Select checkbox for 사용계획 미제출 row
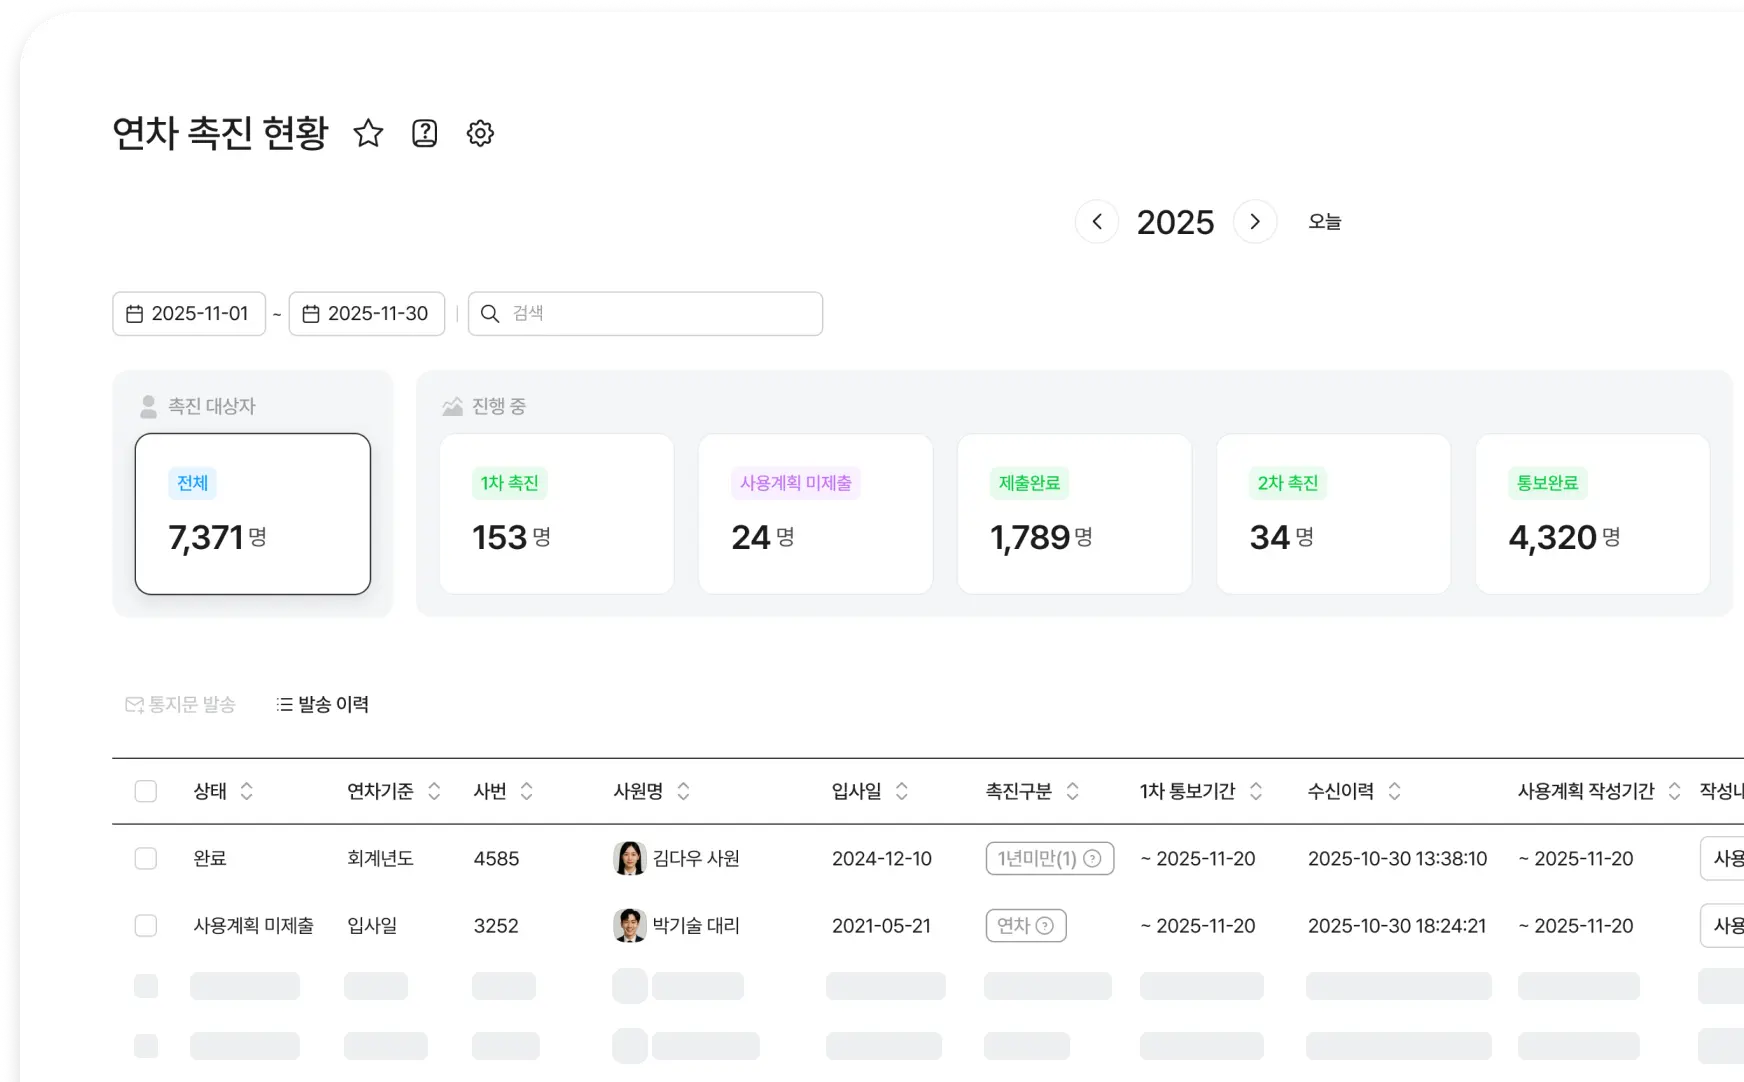1744x1082 pixels. click(146, 926)
